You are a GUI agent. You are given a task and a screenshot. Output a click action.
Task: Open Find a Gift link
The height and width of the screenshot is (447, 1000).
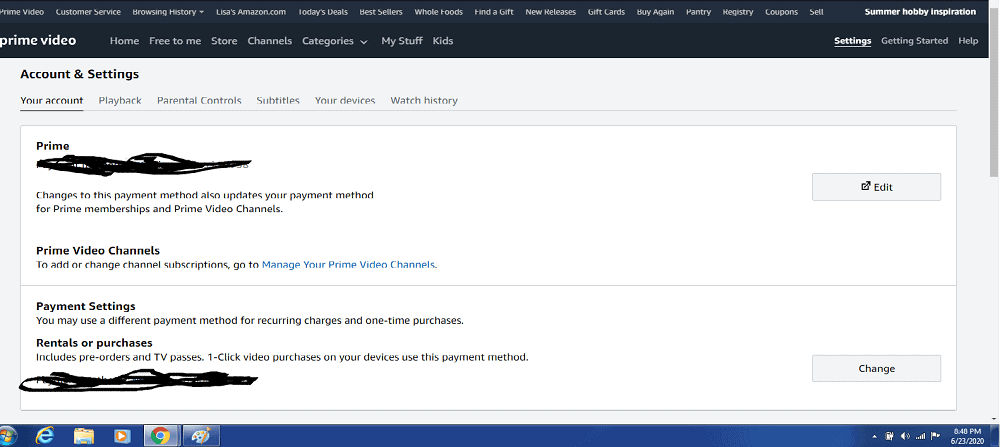tap(494, 12)
